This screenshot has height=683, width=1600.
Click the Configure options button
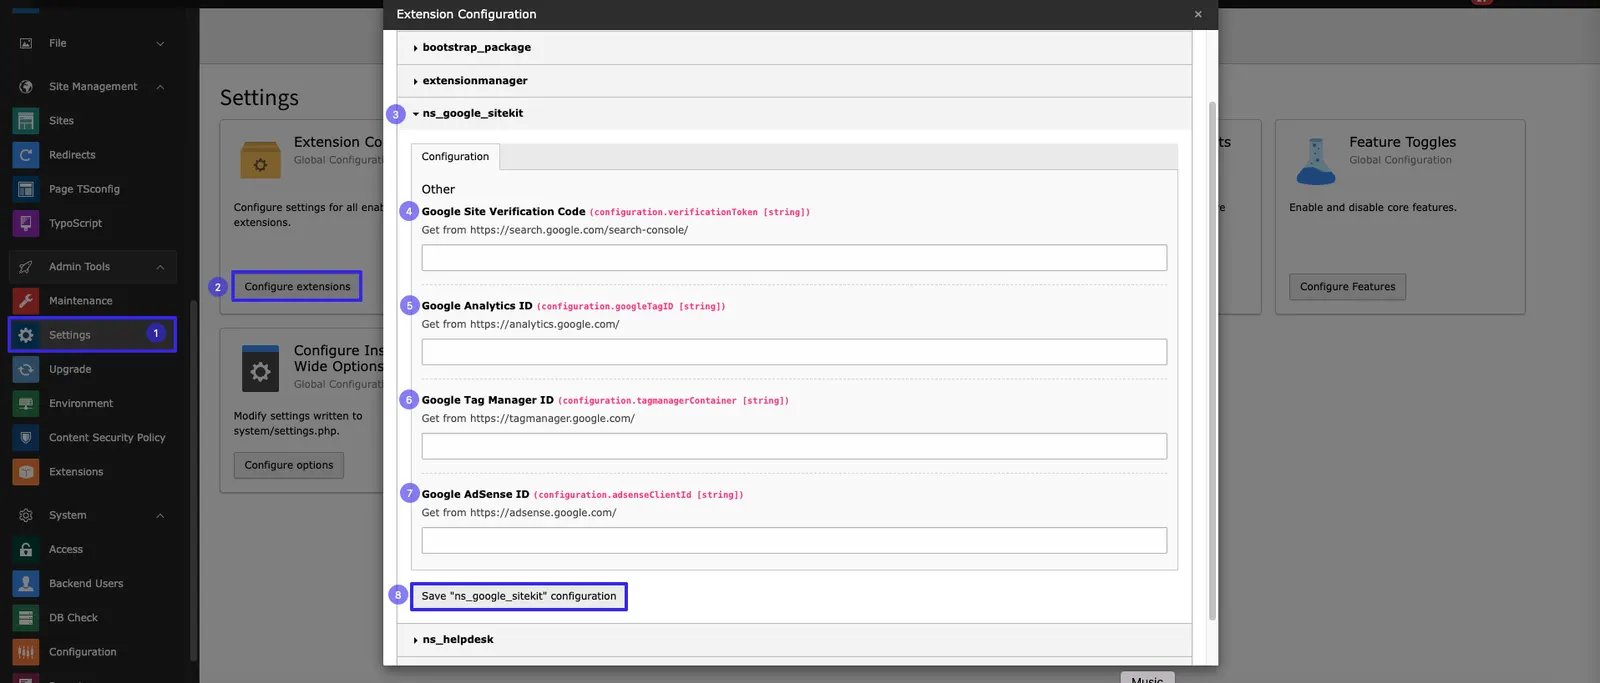(289, 465)
